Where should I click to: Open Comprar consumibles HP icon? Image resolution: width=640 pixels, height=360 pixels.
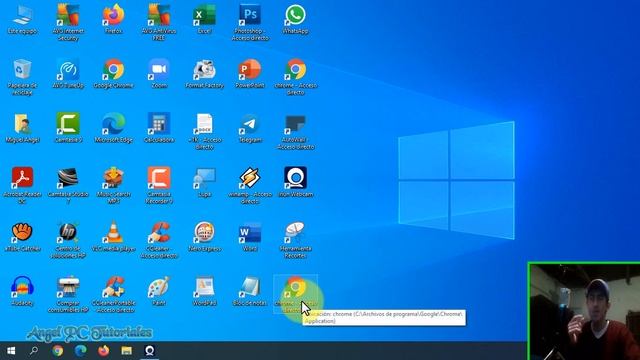point(68,294)
